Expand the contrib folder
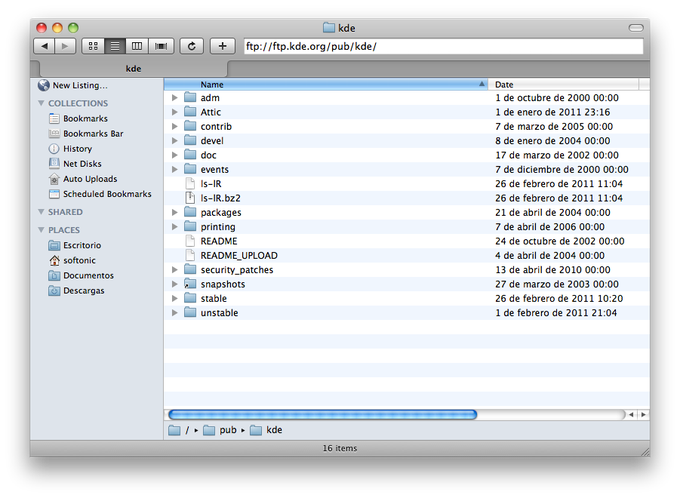The height and width of the screenshot is (498, 680). [x=174, y=126]
